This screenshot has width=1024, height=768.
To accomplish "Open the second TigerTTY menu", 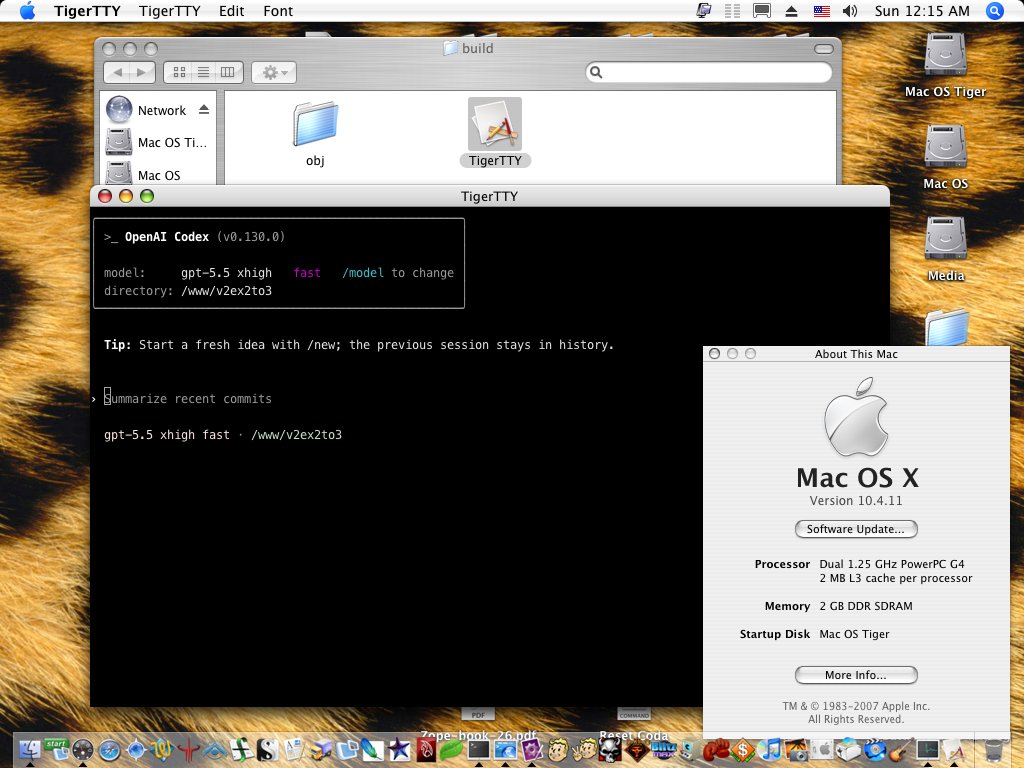I will 170,11.
